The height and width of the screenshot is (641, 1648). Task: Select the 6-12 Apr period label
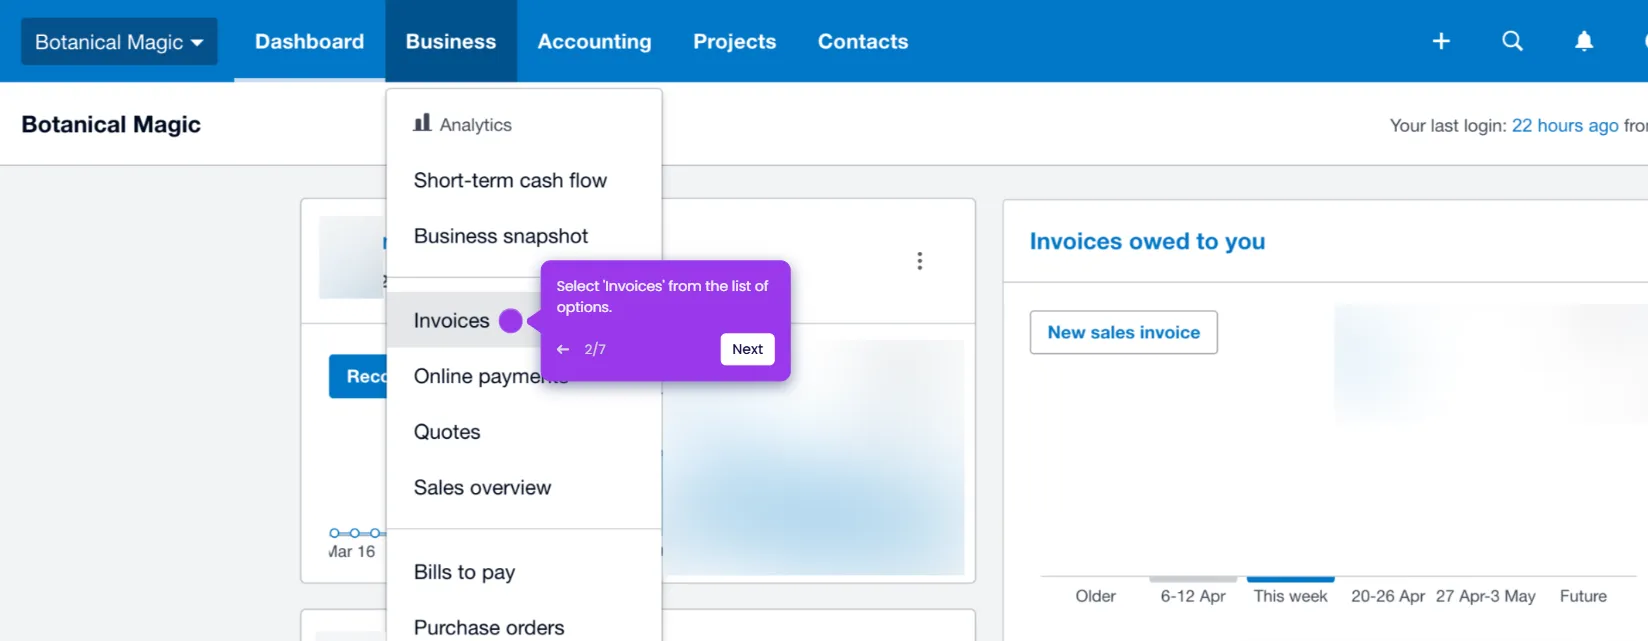[1193, 596]
